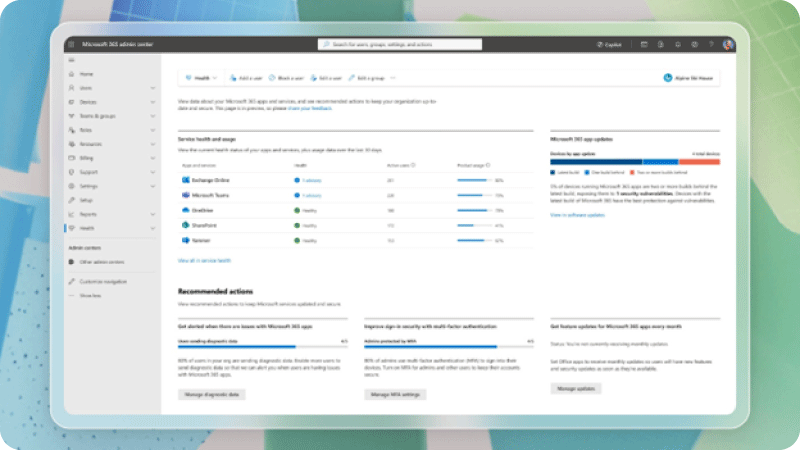Screen dimensions: 800x450
Task: Expand the Devices chevron in sidebar
Action: (153, 102)
